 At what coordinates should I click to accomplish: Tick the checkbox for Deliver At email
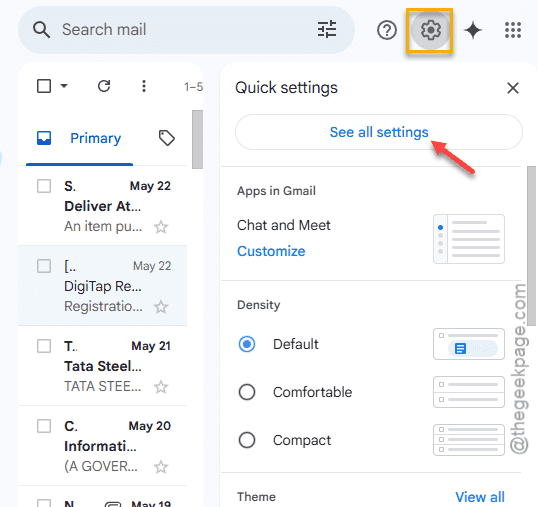[44, 186]
